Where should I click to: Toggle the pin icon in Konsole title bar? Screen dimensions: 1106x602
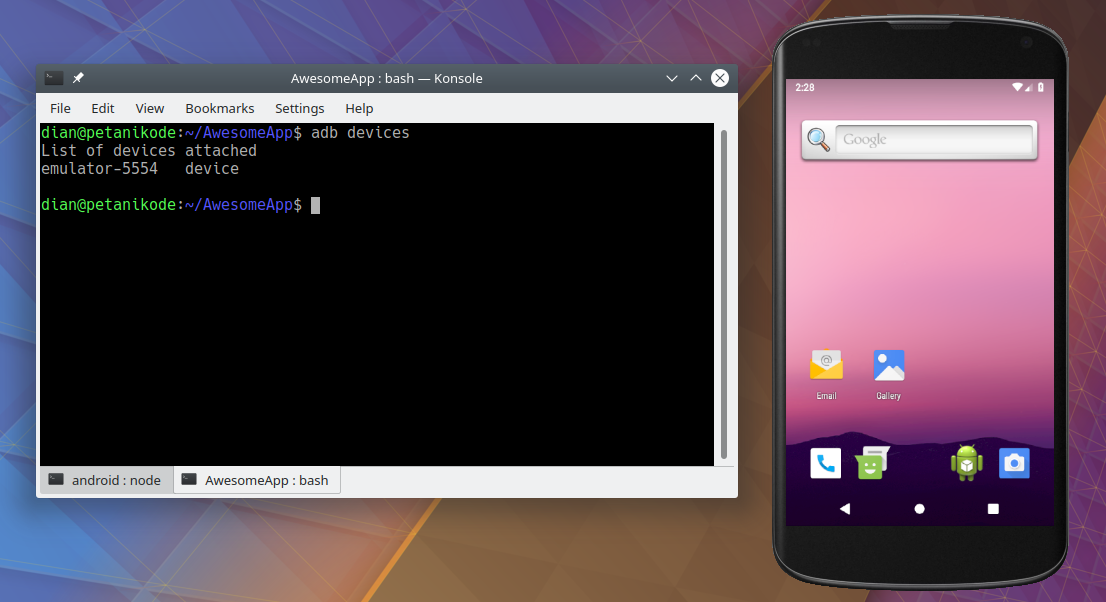click(x=78, y=78)
